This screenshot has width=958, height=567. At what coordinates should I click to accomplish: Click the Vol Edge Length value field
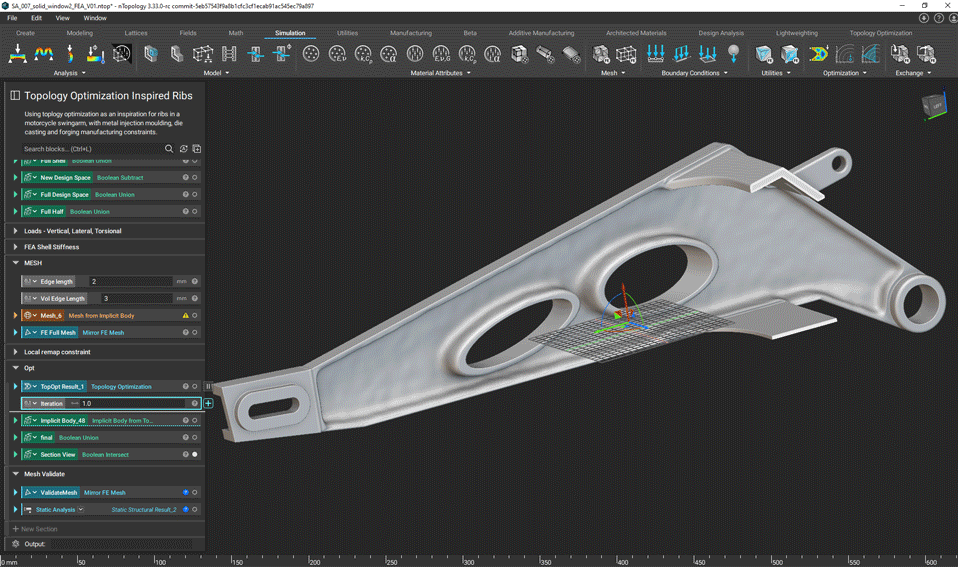coord(135,298)
